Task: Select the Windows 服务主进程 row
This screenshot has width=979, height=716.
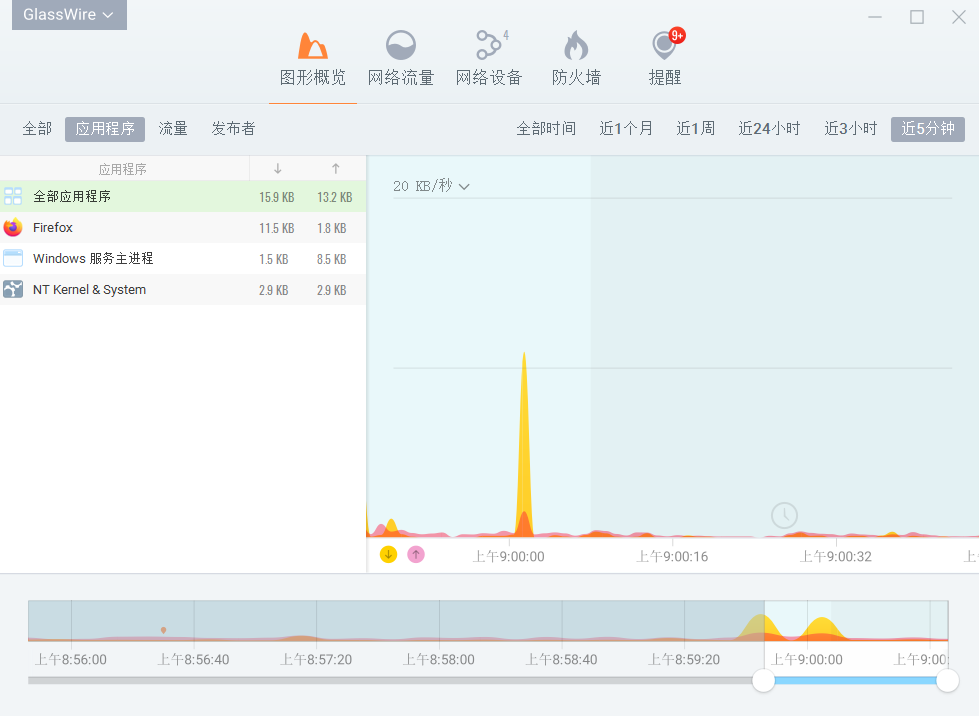Action: point(183,259)
